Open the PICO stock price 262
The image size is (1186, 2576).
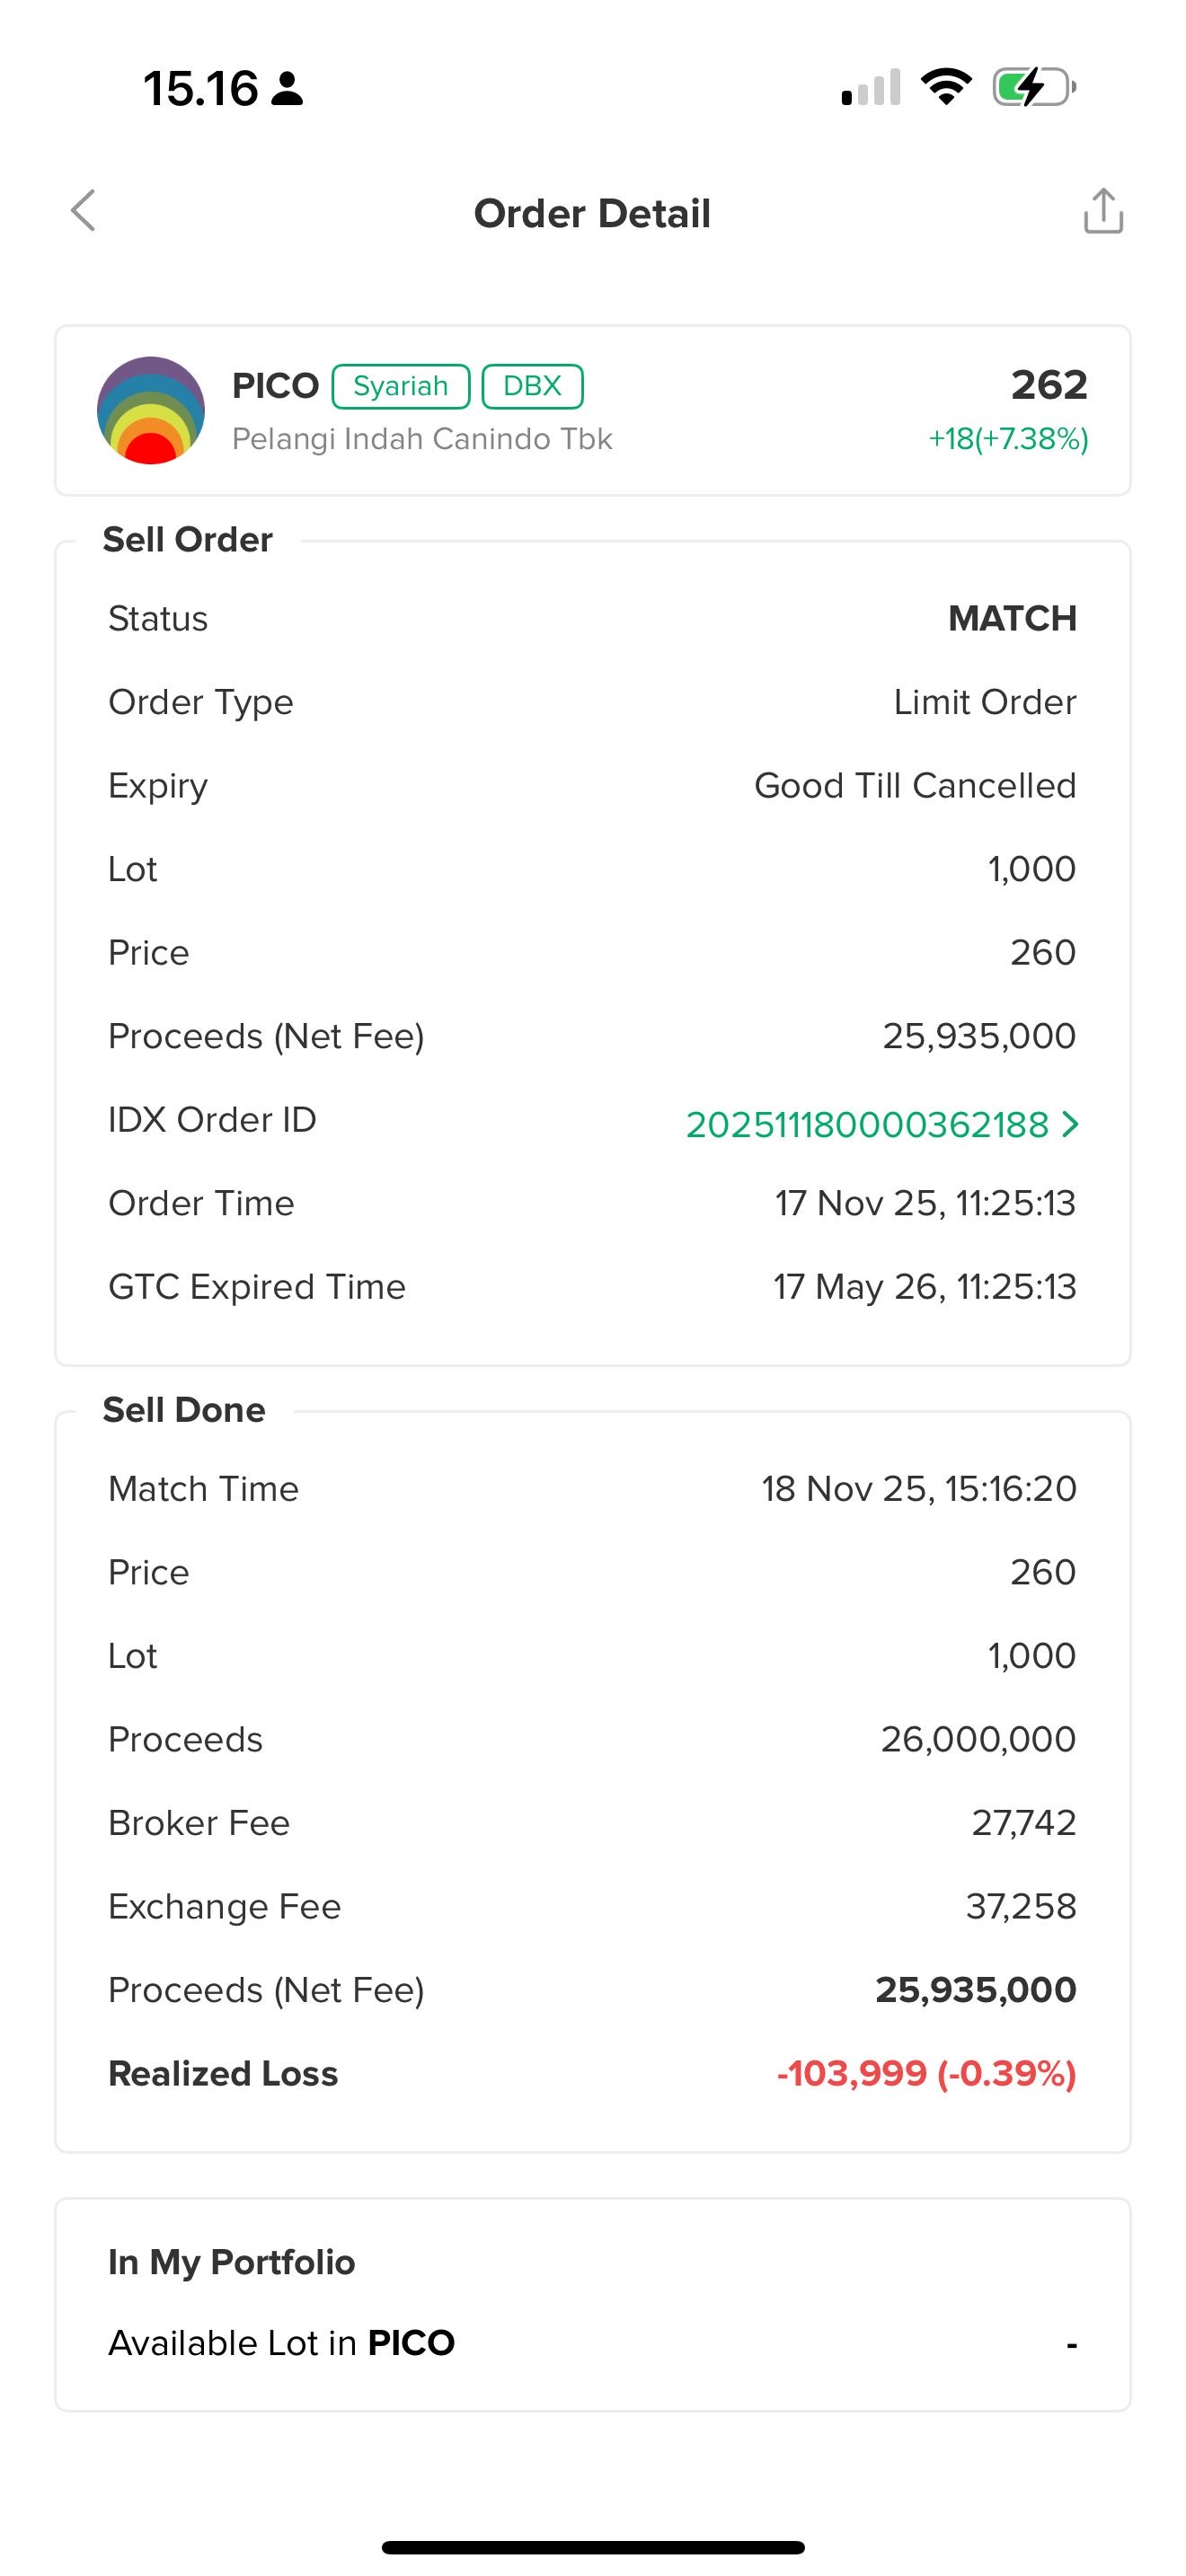pos(1048,385)
